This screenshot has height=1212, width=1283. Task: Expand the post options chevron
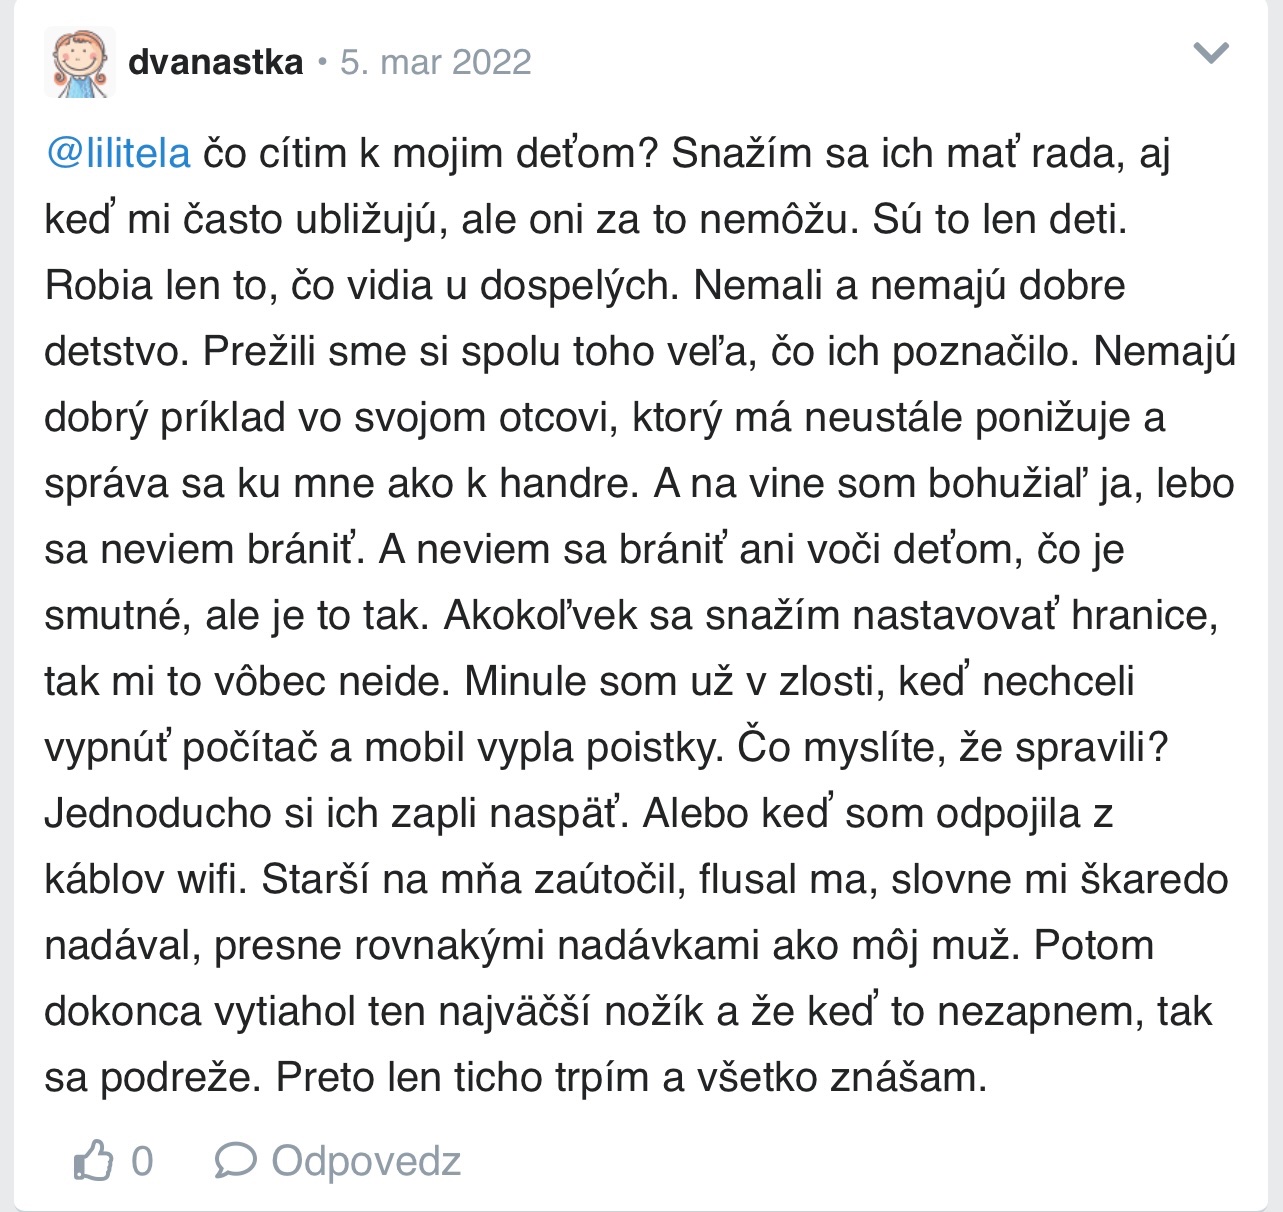[1211, 53]
